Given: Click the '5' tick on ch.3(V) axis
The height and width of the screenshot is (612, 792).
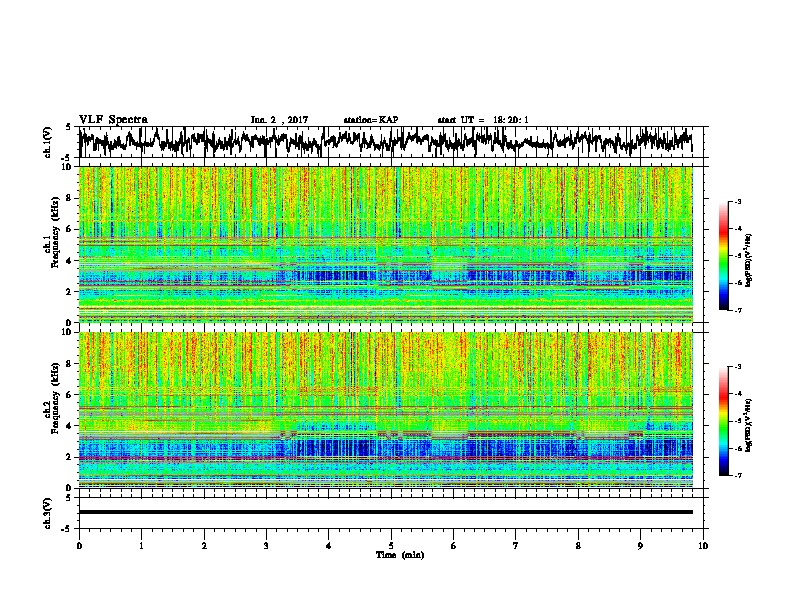Looking at the screenshot, I should 68,498.
